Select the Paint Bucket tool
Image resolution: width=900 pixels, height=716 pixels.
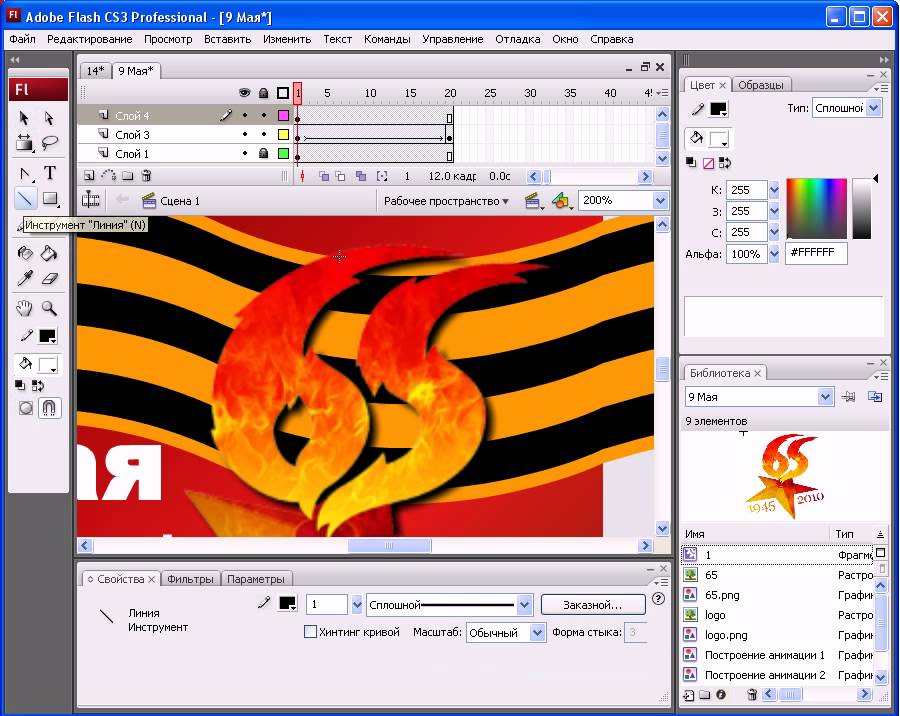[x=49, y=253]
